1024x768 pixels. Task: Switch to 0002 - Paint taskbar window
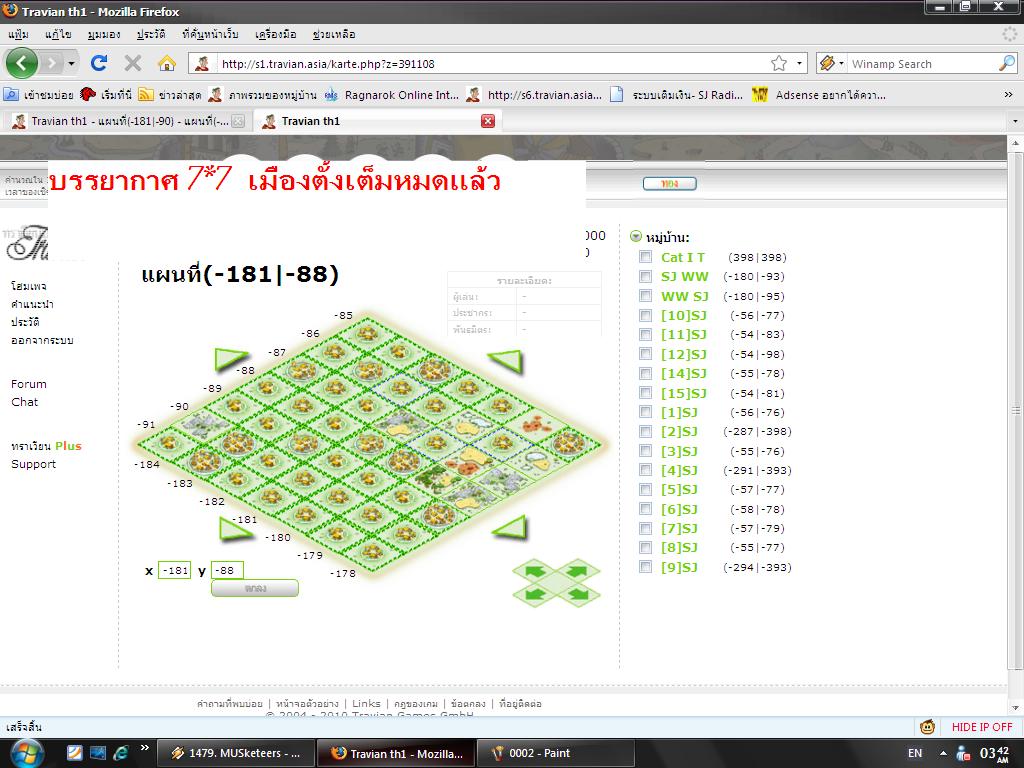coord(556,753)
